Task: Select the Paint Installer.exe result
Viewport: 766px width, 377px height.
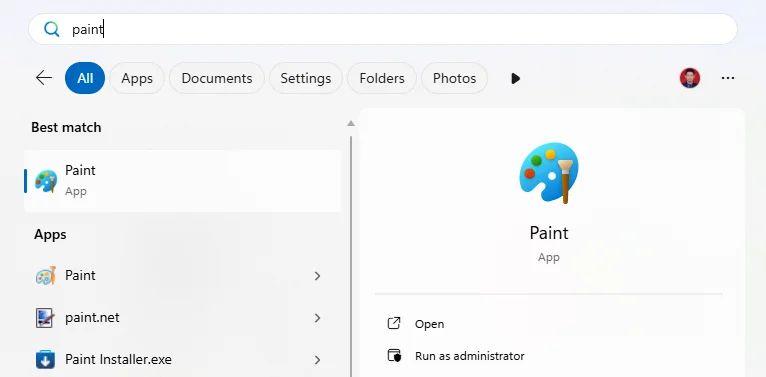Action: coord(182,360)
